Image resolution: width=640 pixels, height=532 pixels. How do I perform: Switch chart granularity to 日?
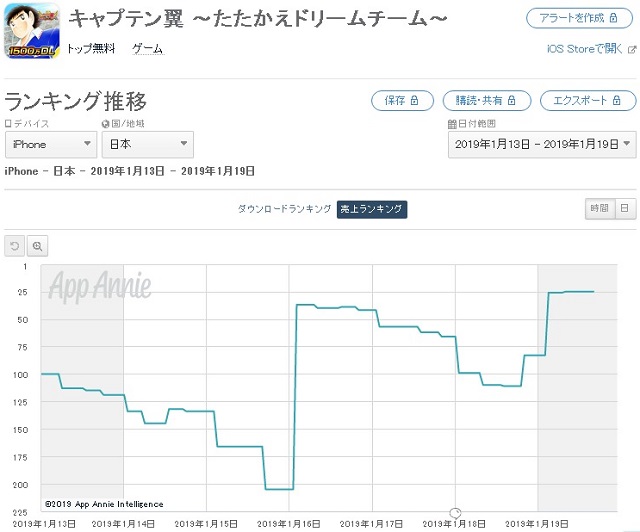[x=625, y=209]
